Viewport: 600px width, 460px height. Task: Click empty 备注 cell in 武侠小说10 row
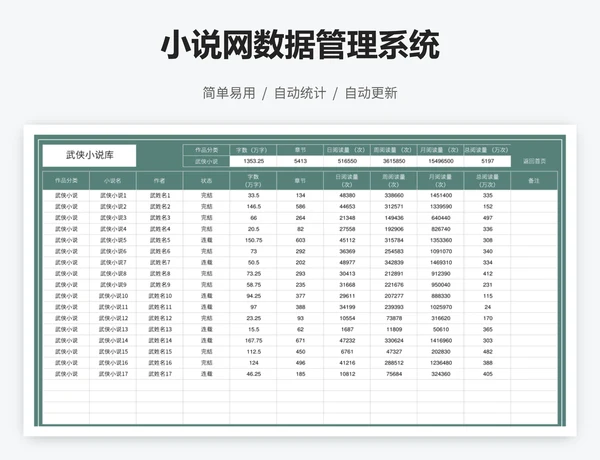coord(534,296)
